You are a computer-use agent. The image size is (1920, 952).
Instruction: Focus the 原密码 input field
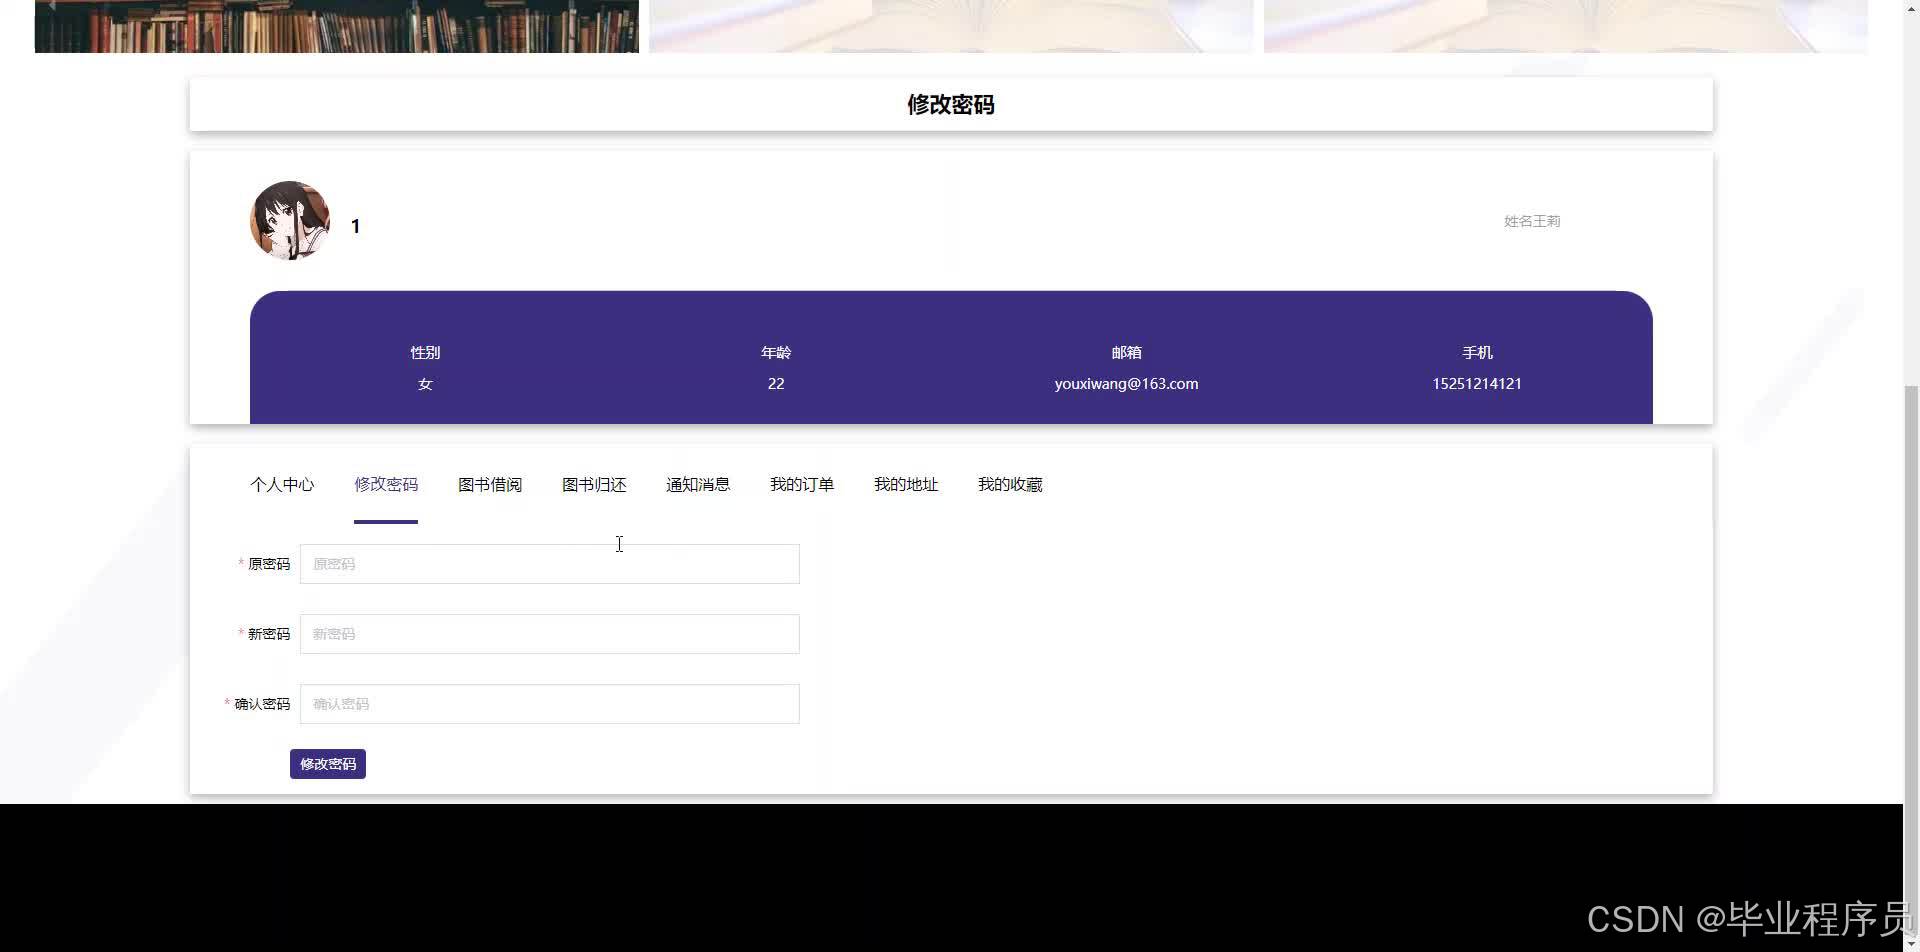(x=550, y=564)
